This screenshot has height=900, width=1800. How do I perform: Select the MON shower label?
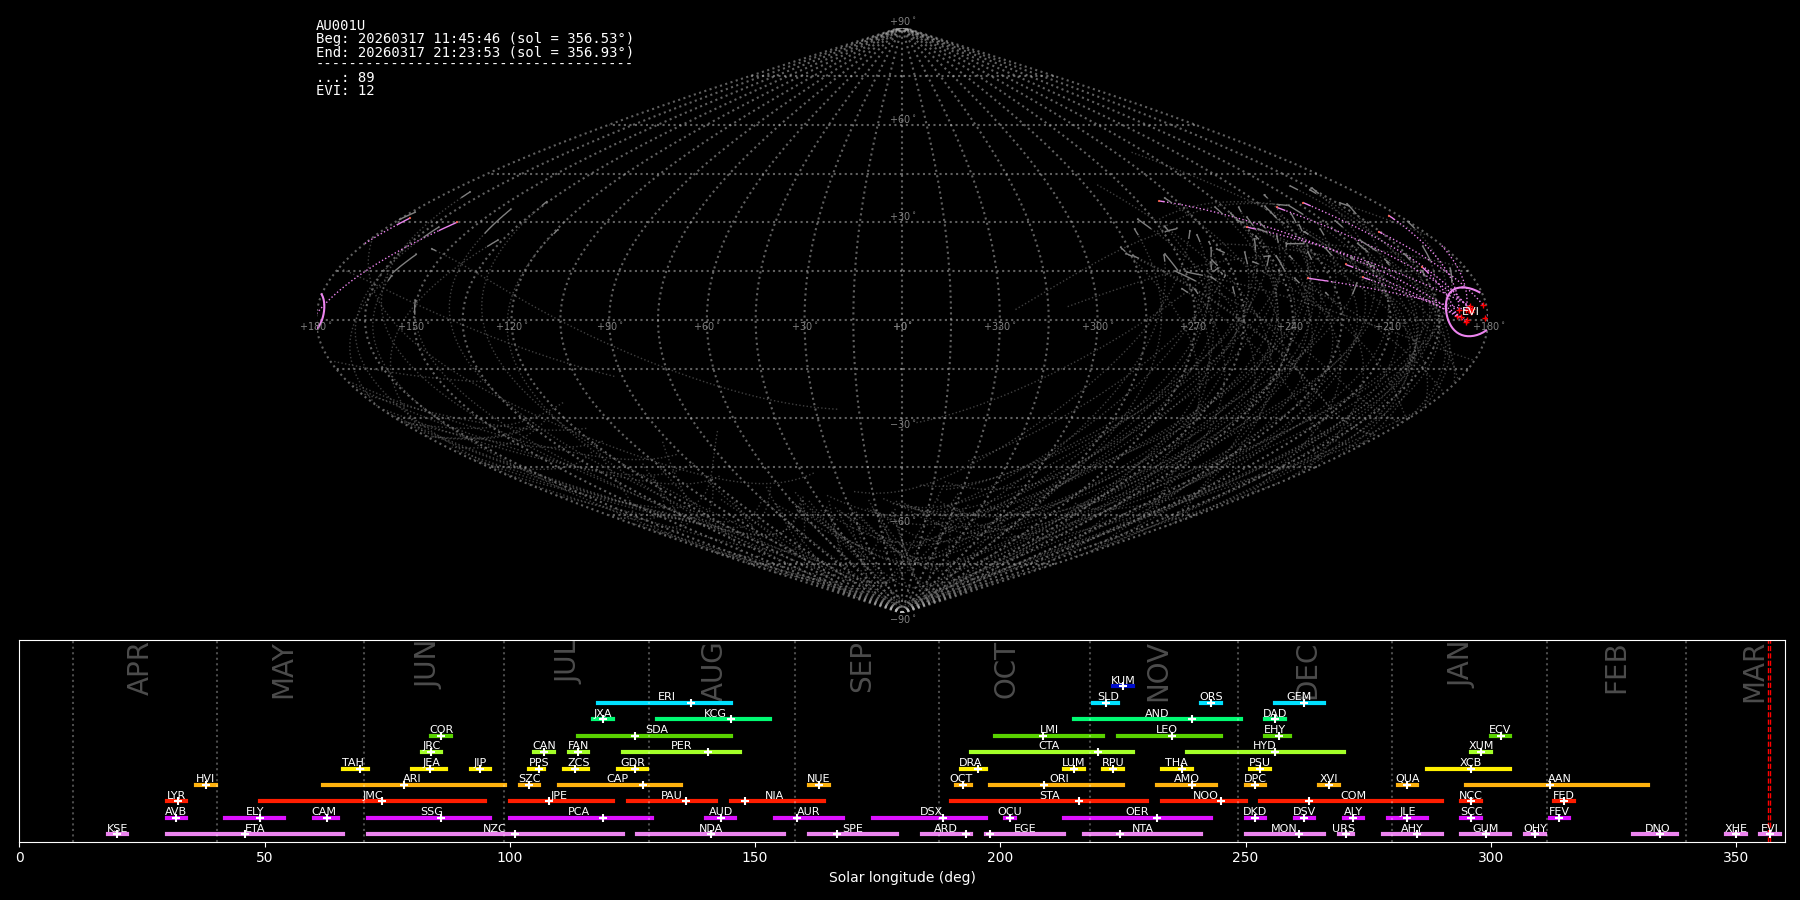point(1284,829)
